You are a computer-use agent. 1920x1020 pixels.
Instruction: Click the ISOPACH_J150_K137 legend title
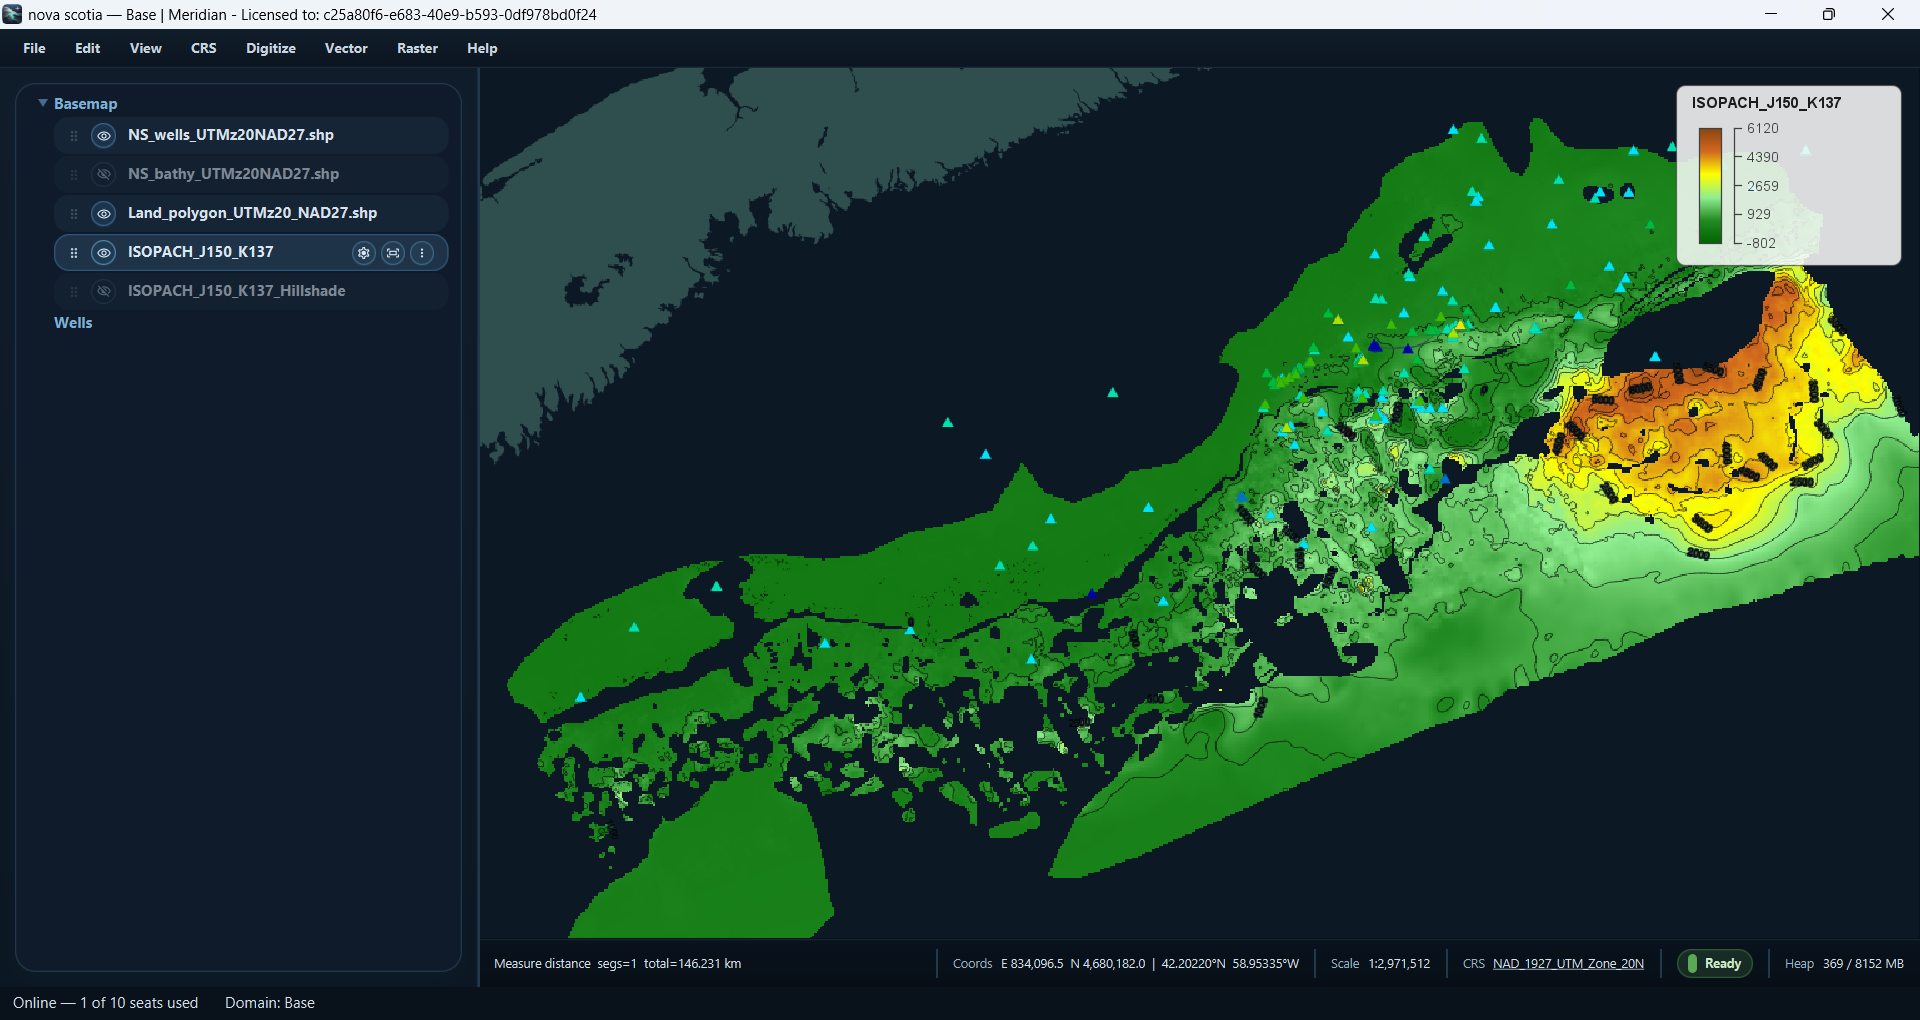[1766, 103]
